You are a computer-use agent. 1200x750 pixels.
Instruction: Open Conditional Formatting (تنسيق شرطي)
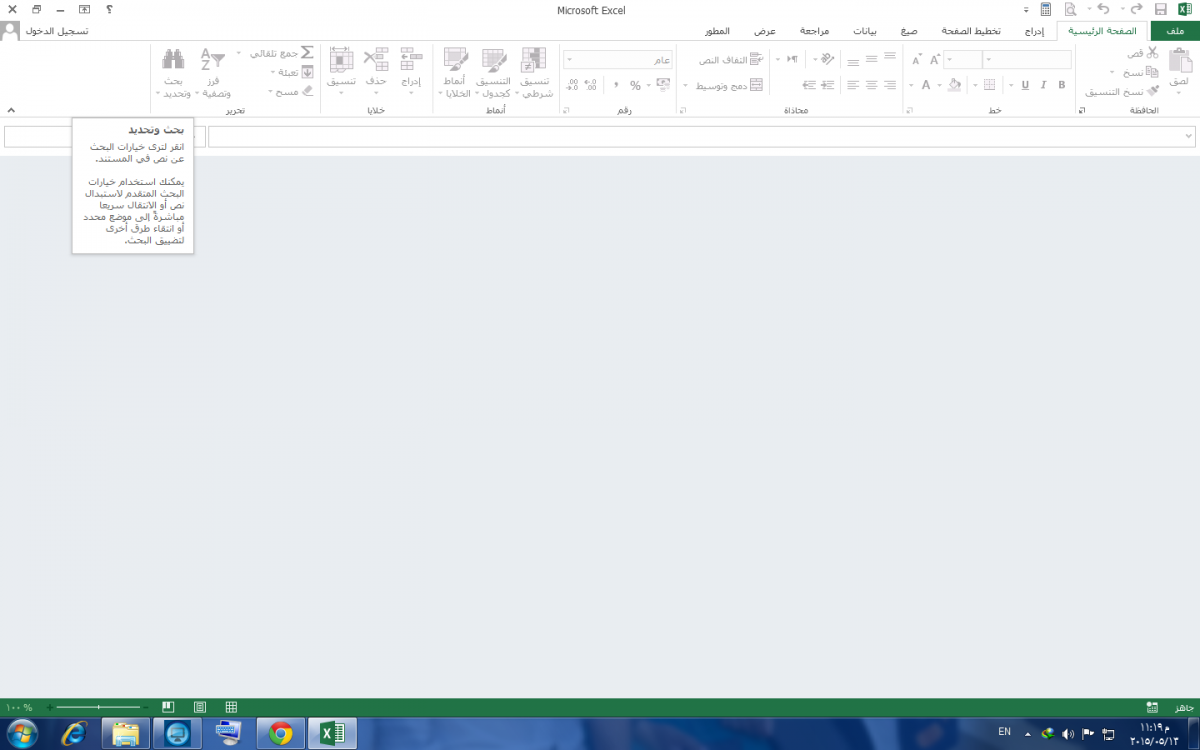[x=535, y=72]
